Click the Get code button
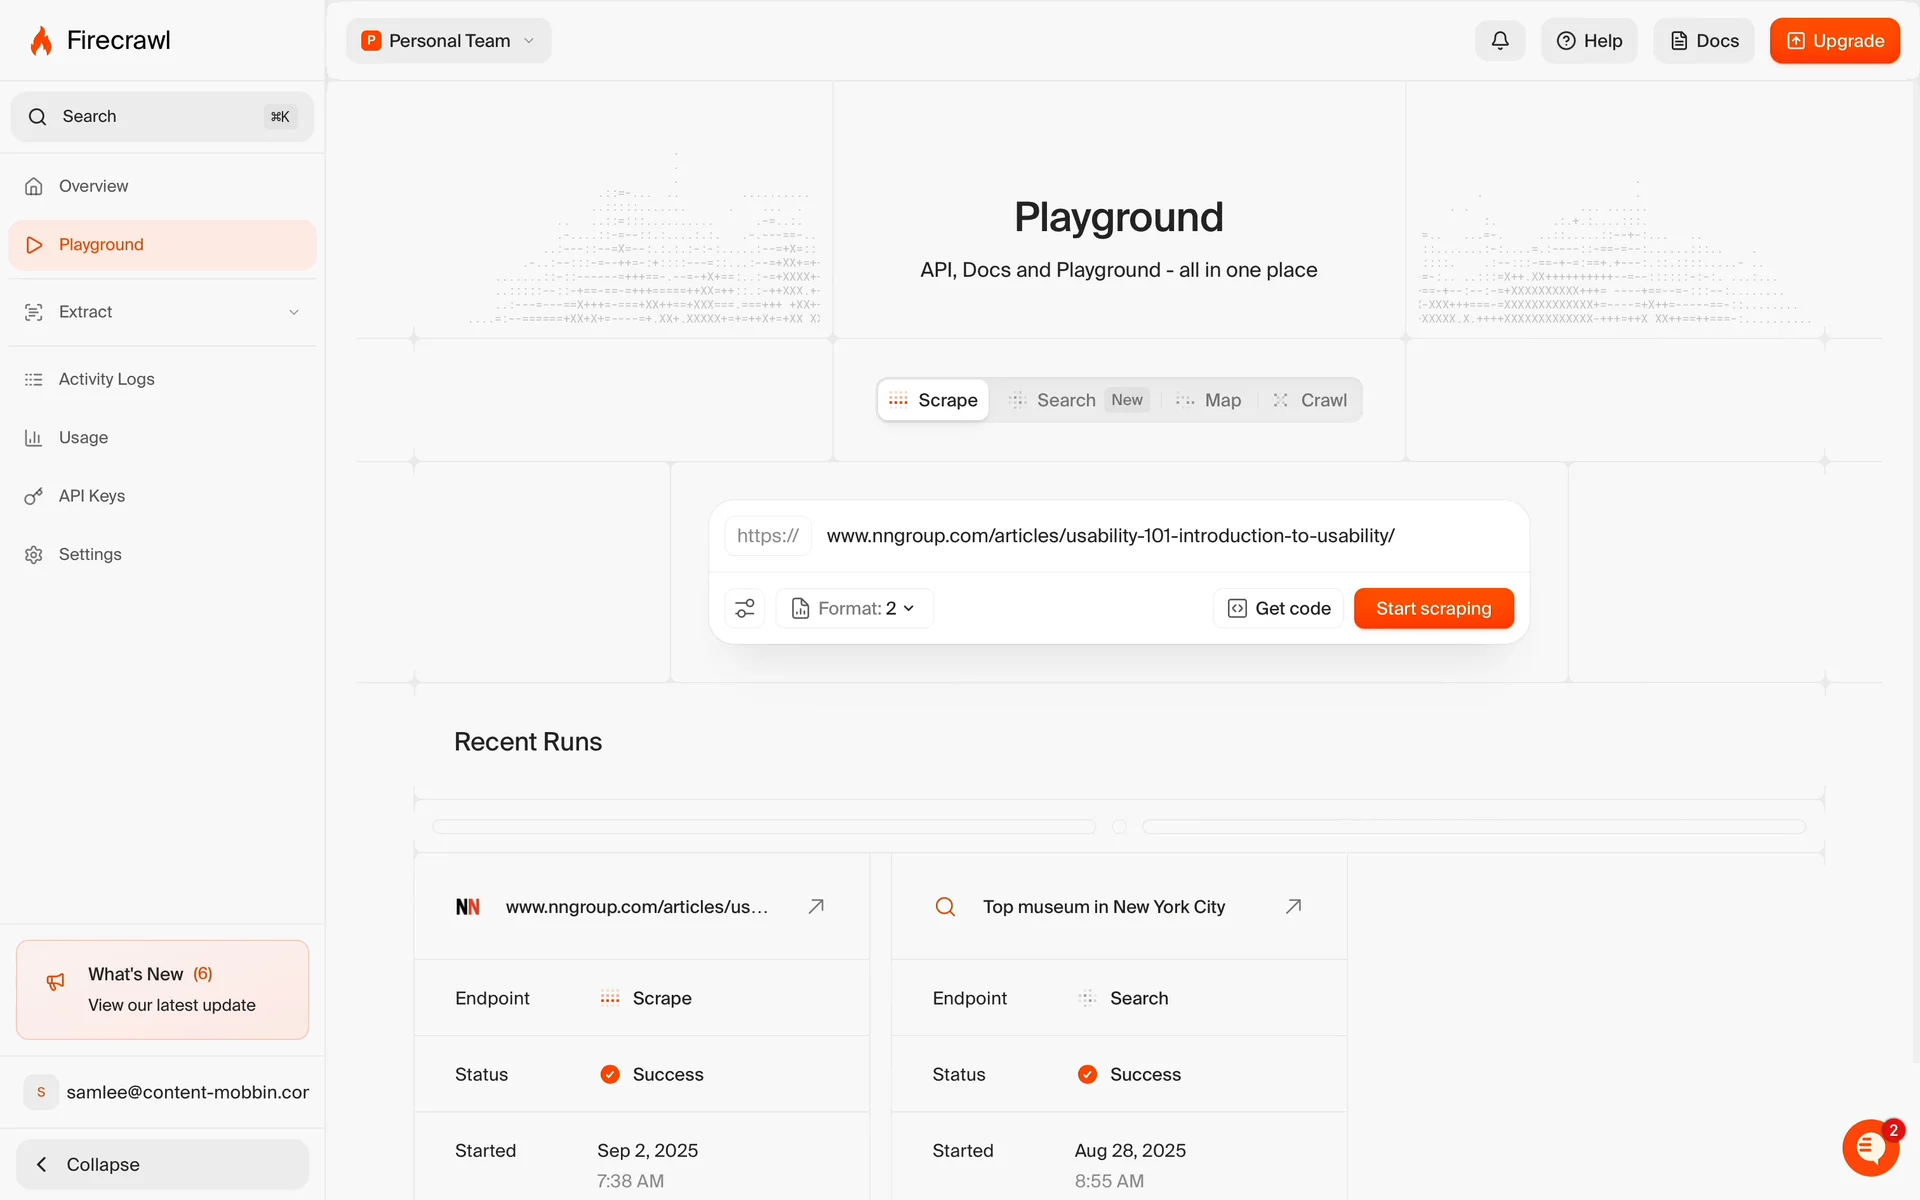 (x=1279, y=608)
